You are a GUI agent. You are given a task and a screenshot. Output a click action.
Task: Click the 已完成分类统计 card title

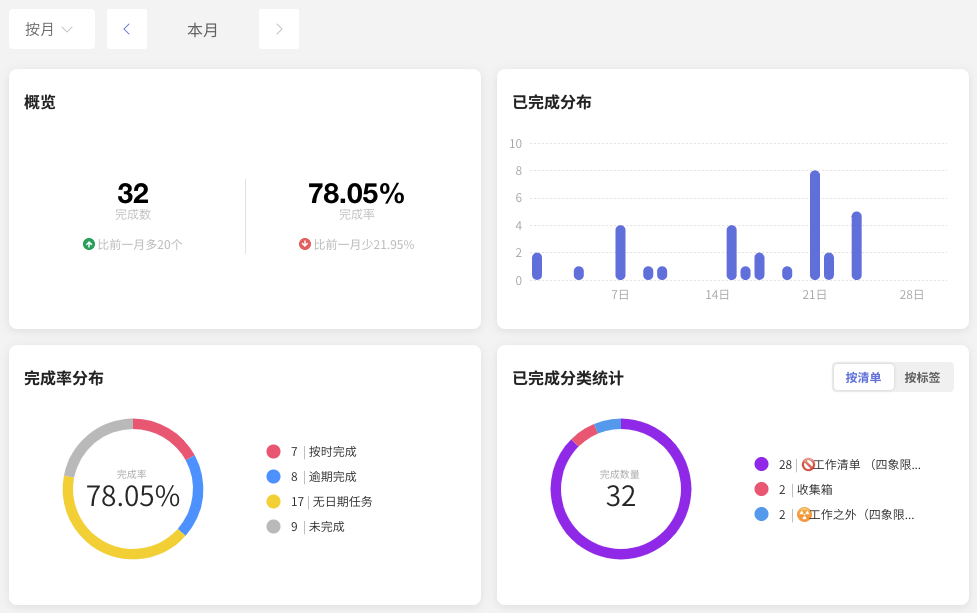point(568,378)
